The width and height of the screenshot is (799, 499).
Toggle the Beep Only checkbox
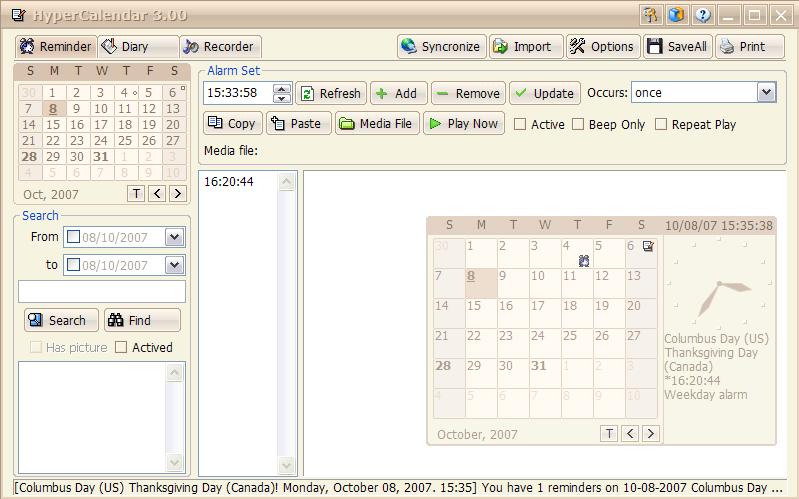[578, 124]
